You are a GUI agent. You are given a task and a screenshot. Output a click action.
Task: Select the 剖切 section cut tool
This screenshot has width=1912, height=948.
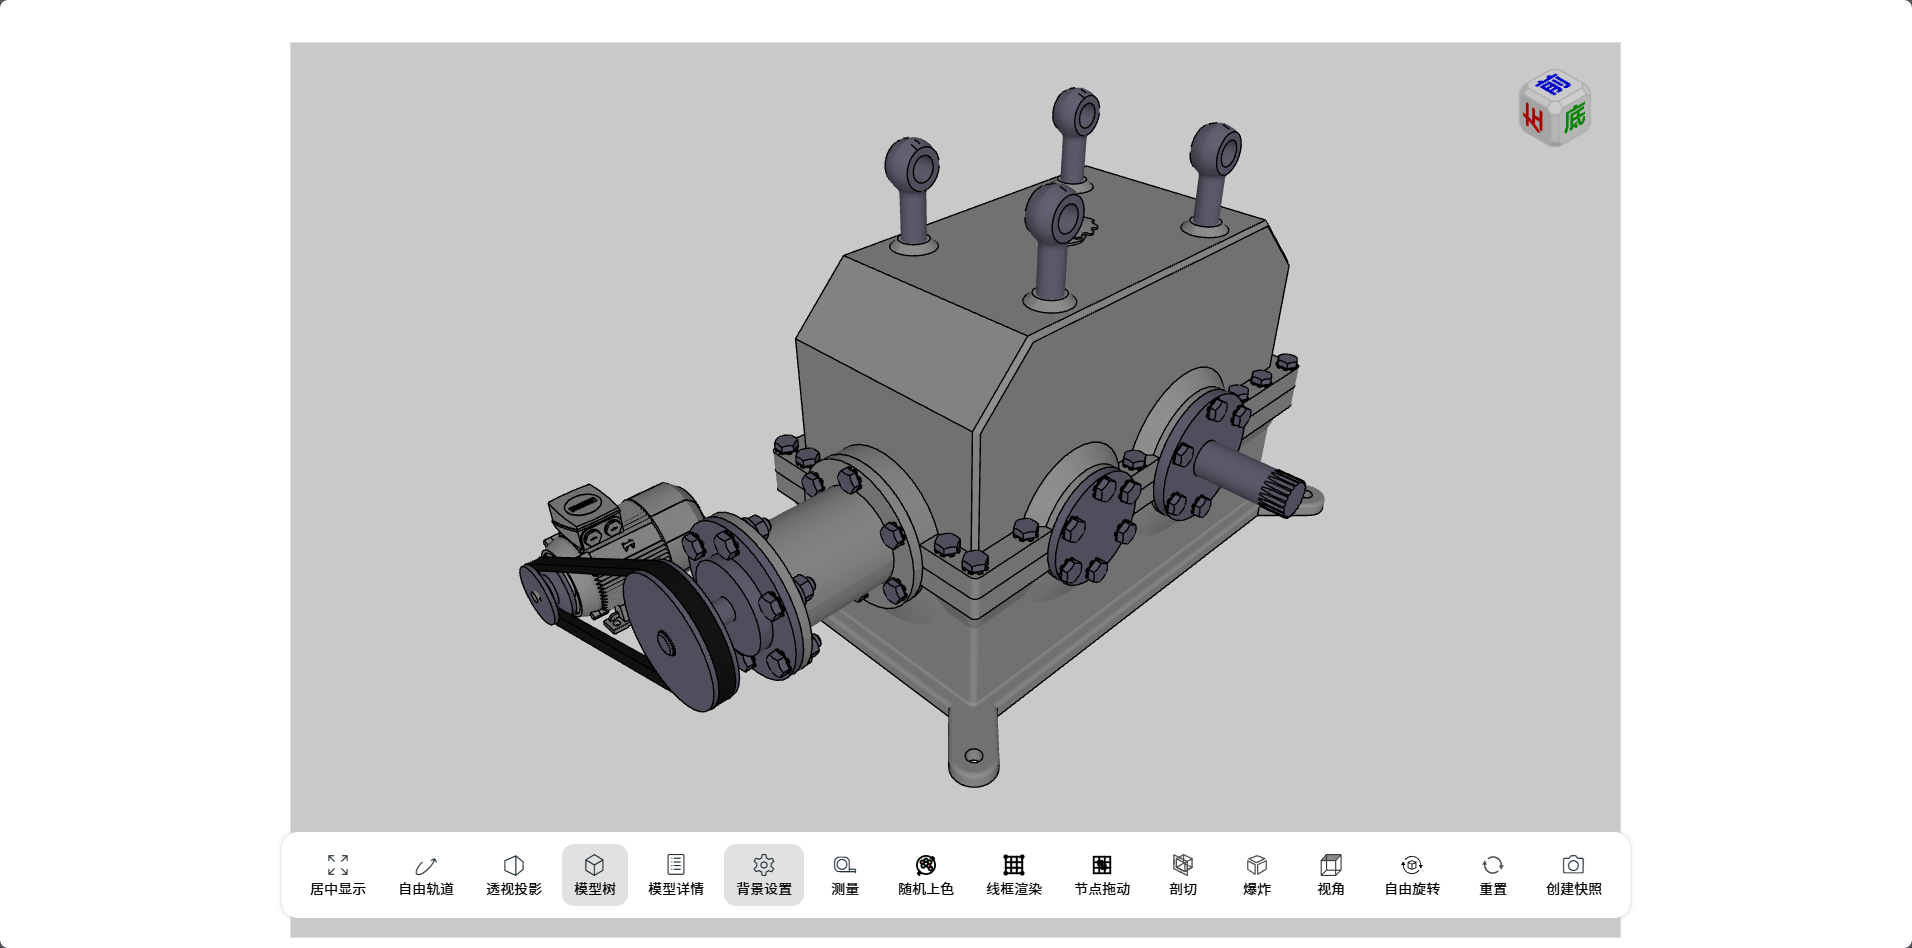[x=1183, y=874]
